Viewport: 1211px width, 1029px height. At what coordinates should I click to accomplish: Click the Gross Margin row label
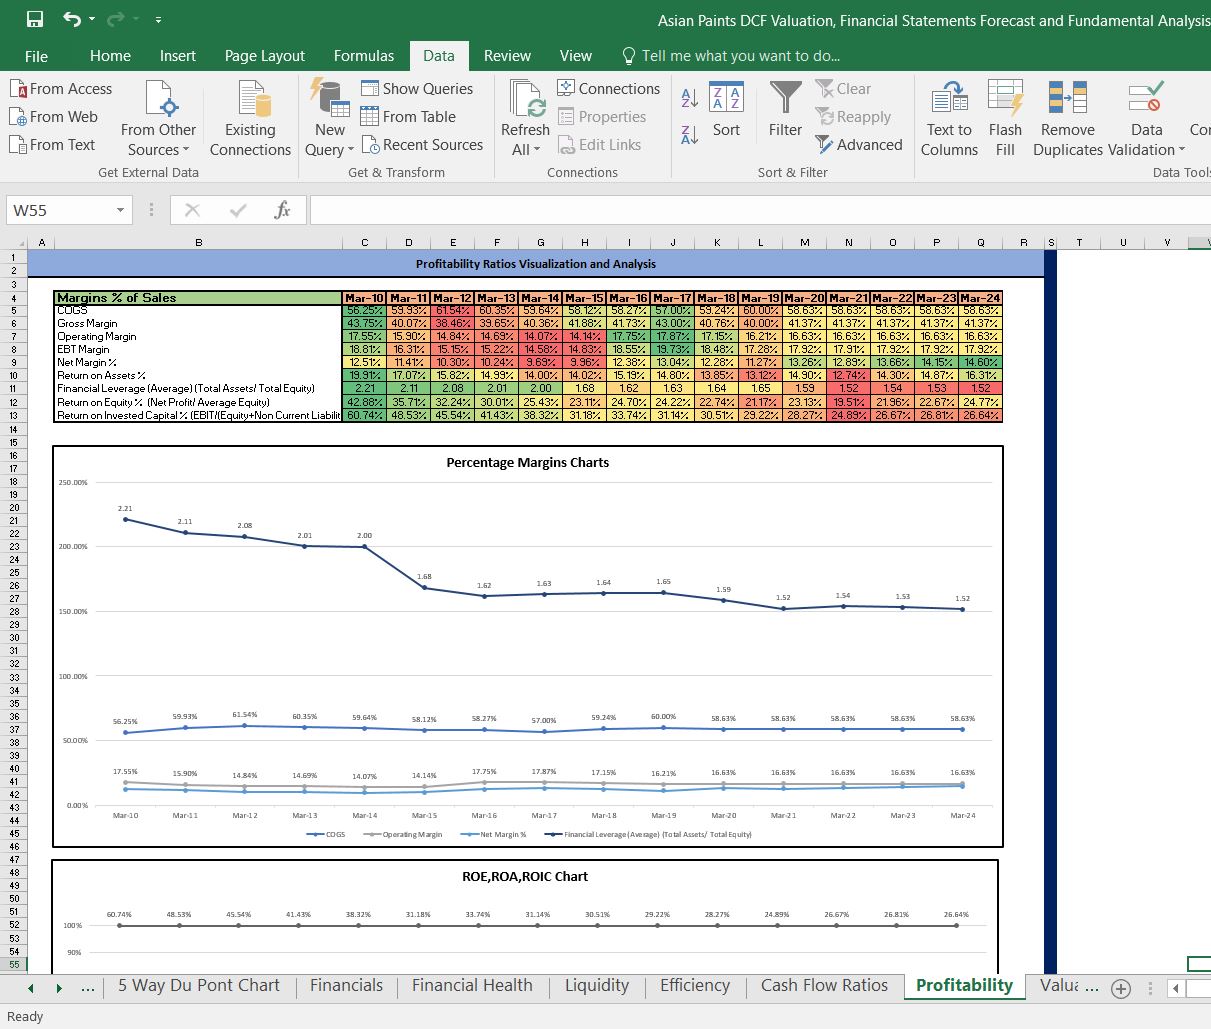(87, 323)
